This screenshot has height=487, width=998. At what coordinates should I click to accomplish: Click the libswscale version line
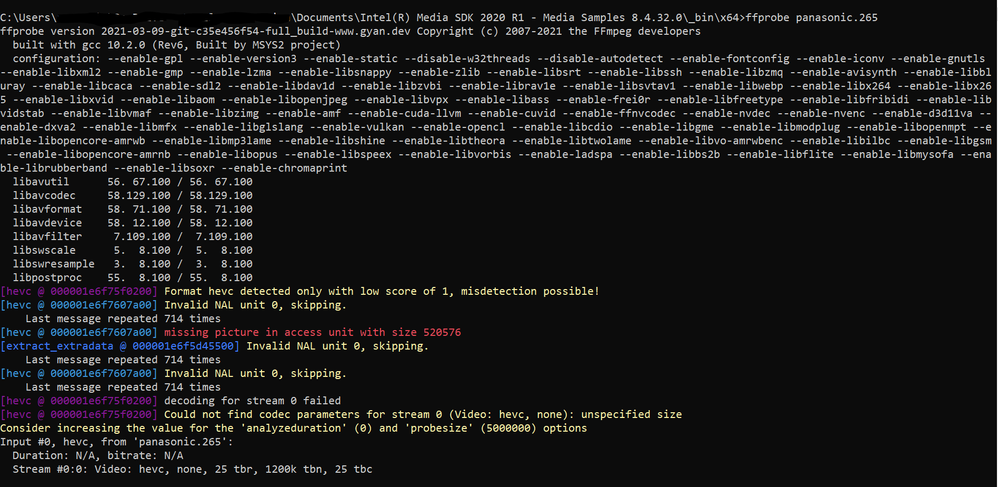click(x=132, y=250)
